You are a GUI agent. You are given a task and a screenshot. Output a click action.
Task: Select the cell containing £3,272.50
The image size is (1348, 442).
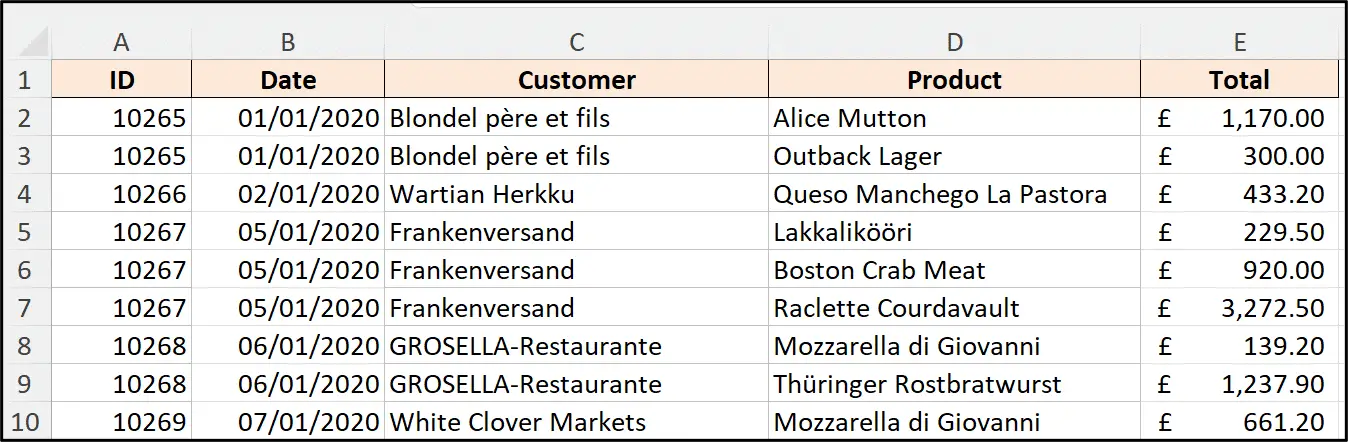[x=1239, y=308]
